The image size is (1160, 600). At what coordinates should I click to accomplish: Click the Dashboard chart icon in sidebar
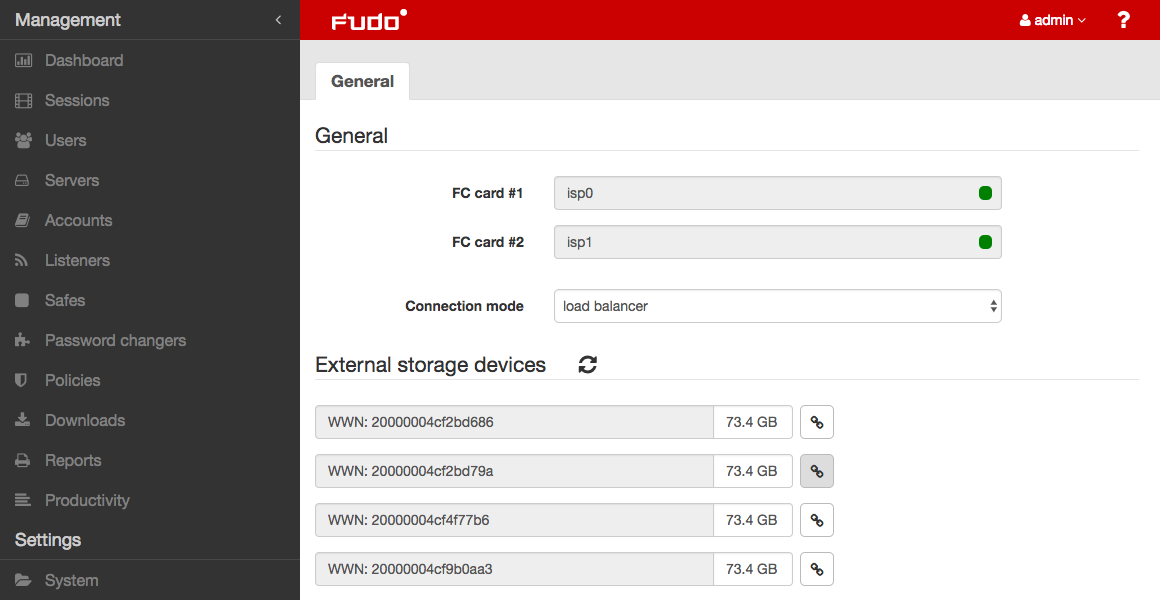tap(23, 61)
